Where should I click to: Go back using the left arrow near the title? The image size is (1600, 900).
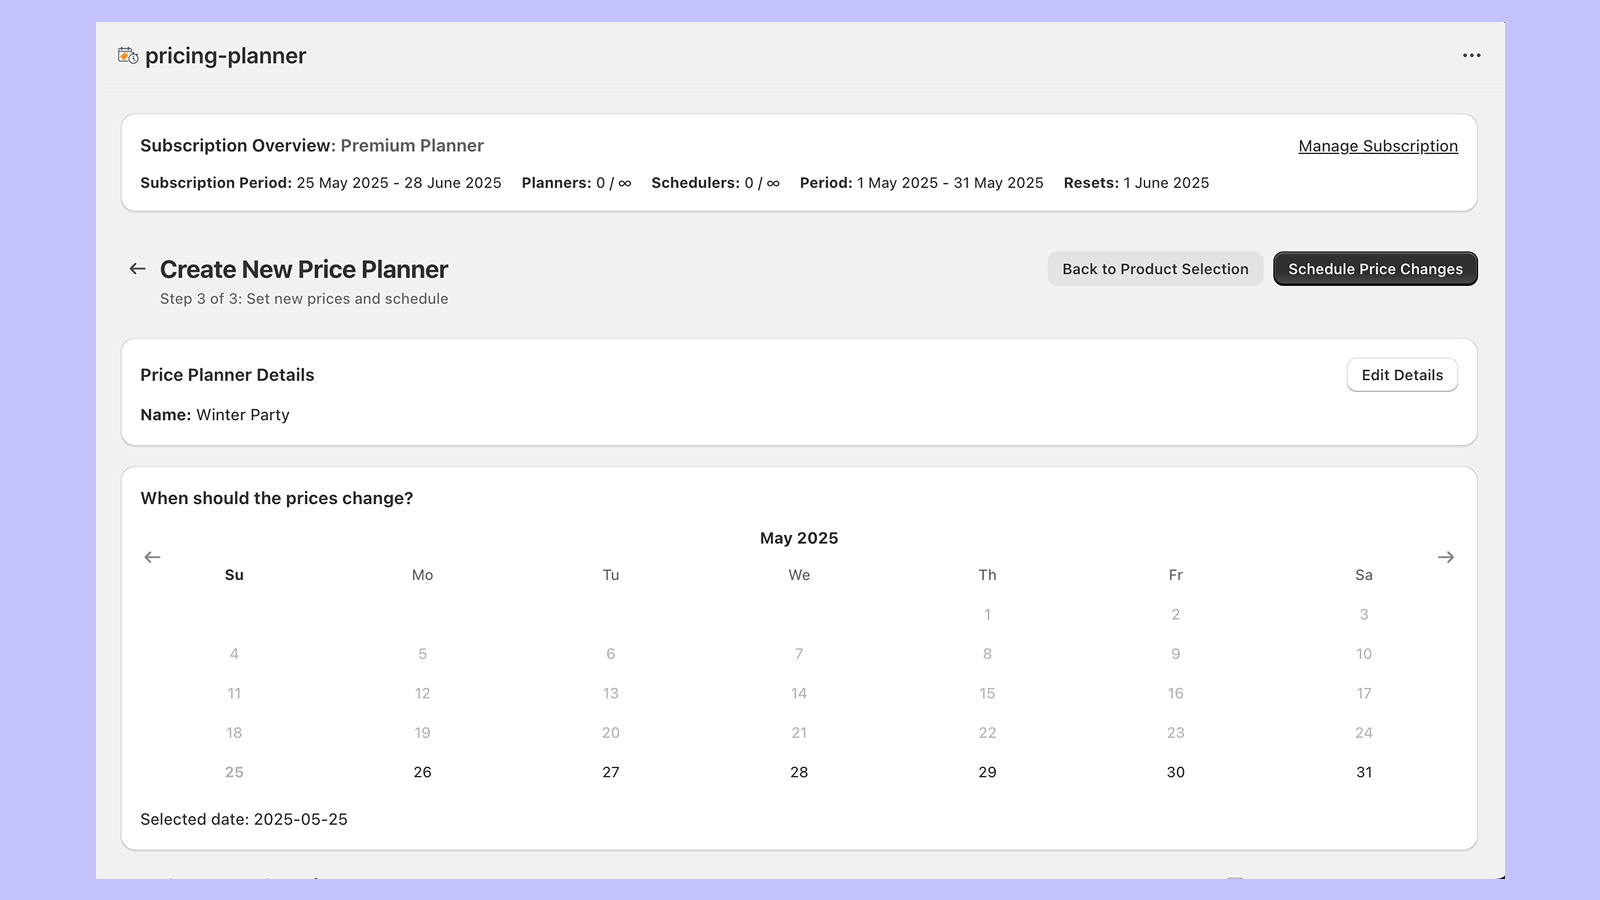137,268
